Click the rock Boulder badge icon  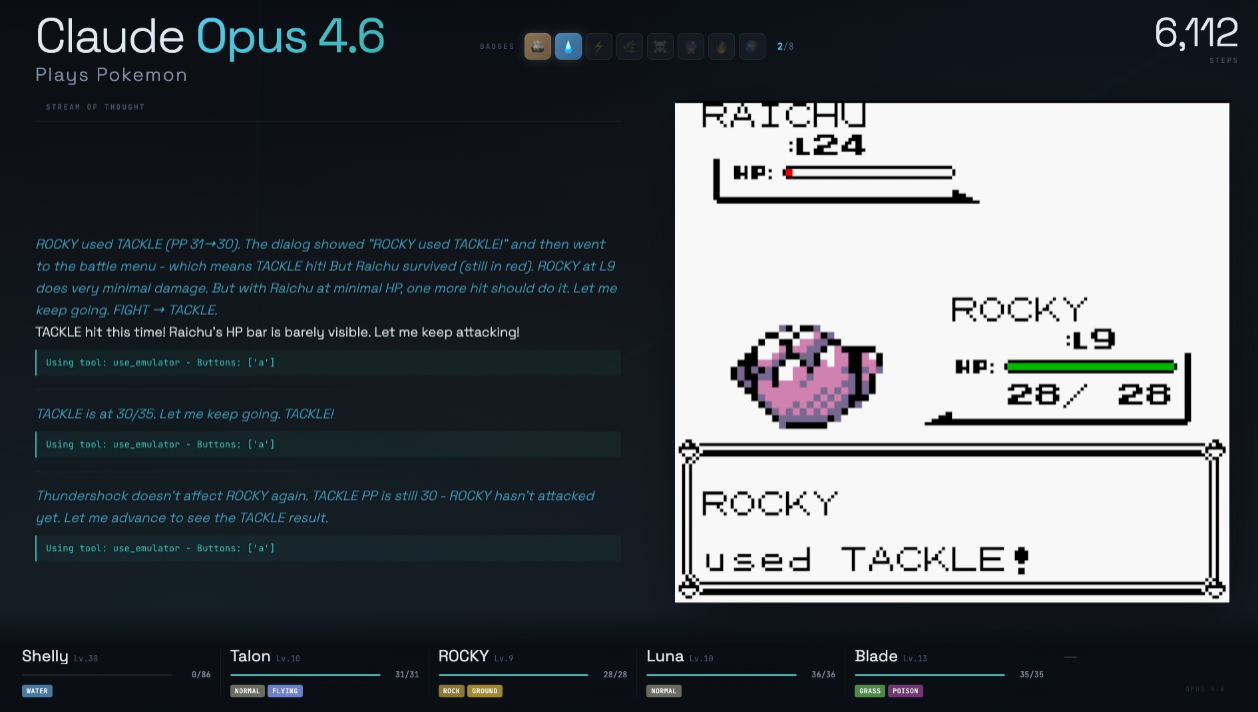point(538,46)
